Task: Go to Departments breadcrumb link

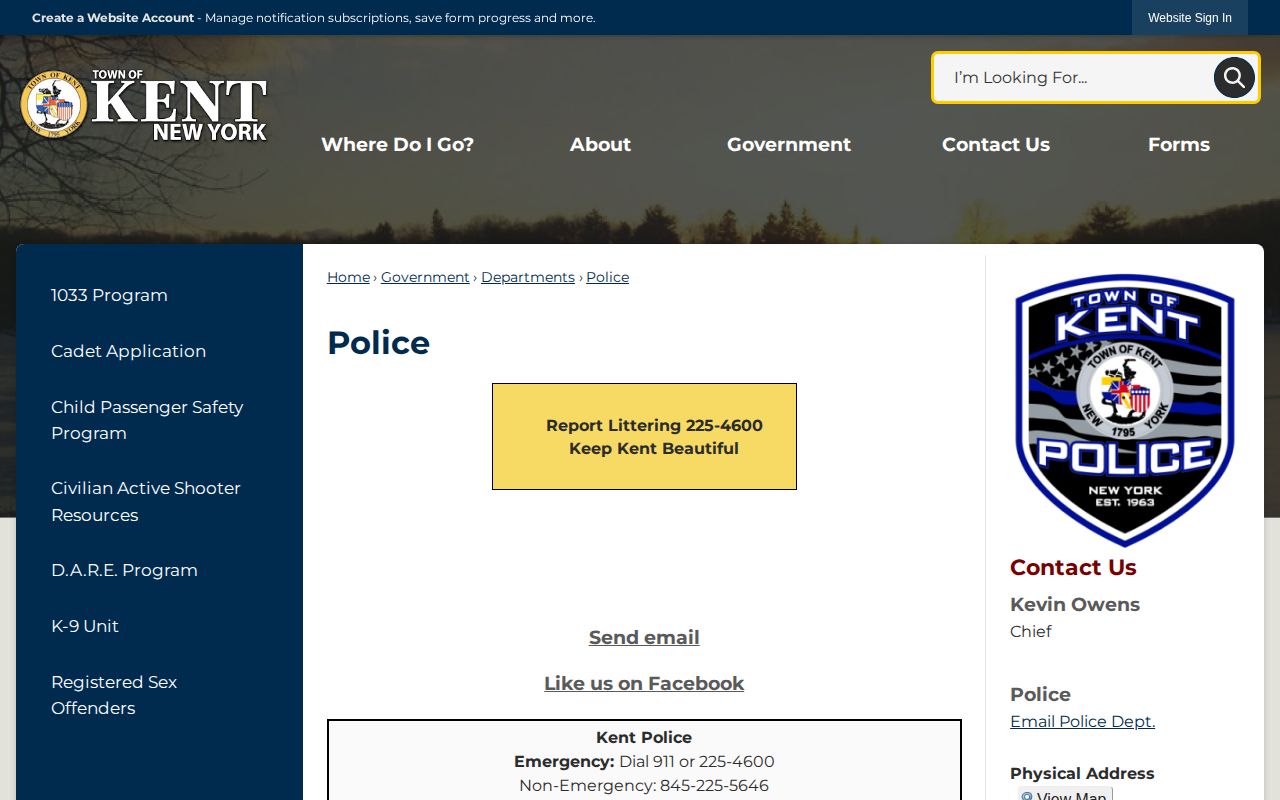Action: (x=528, y=277)
